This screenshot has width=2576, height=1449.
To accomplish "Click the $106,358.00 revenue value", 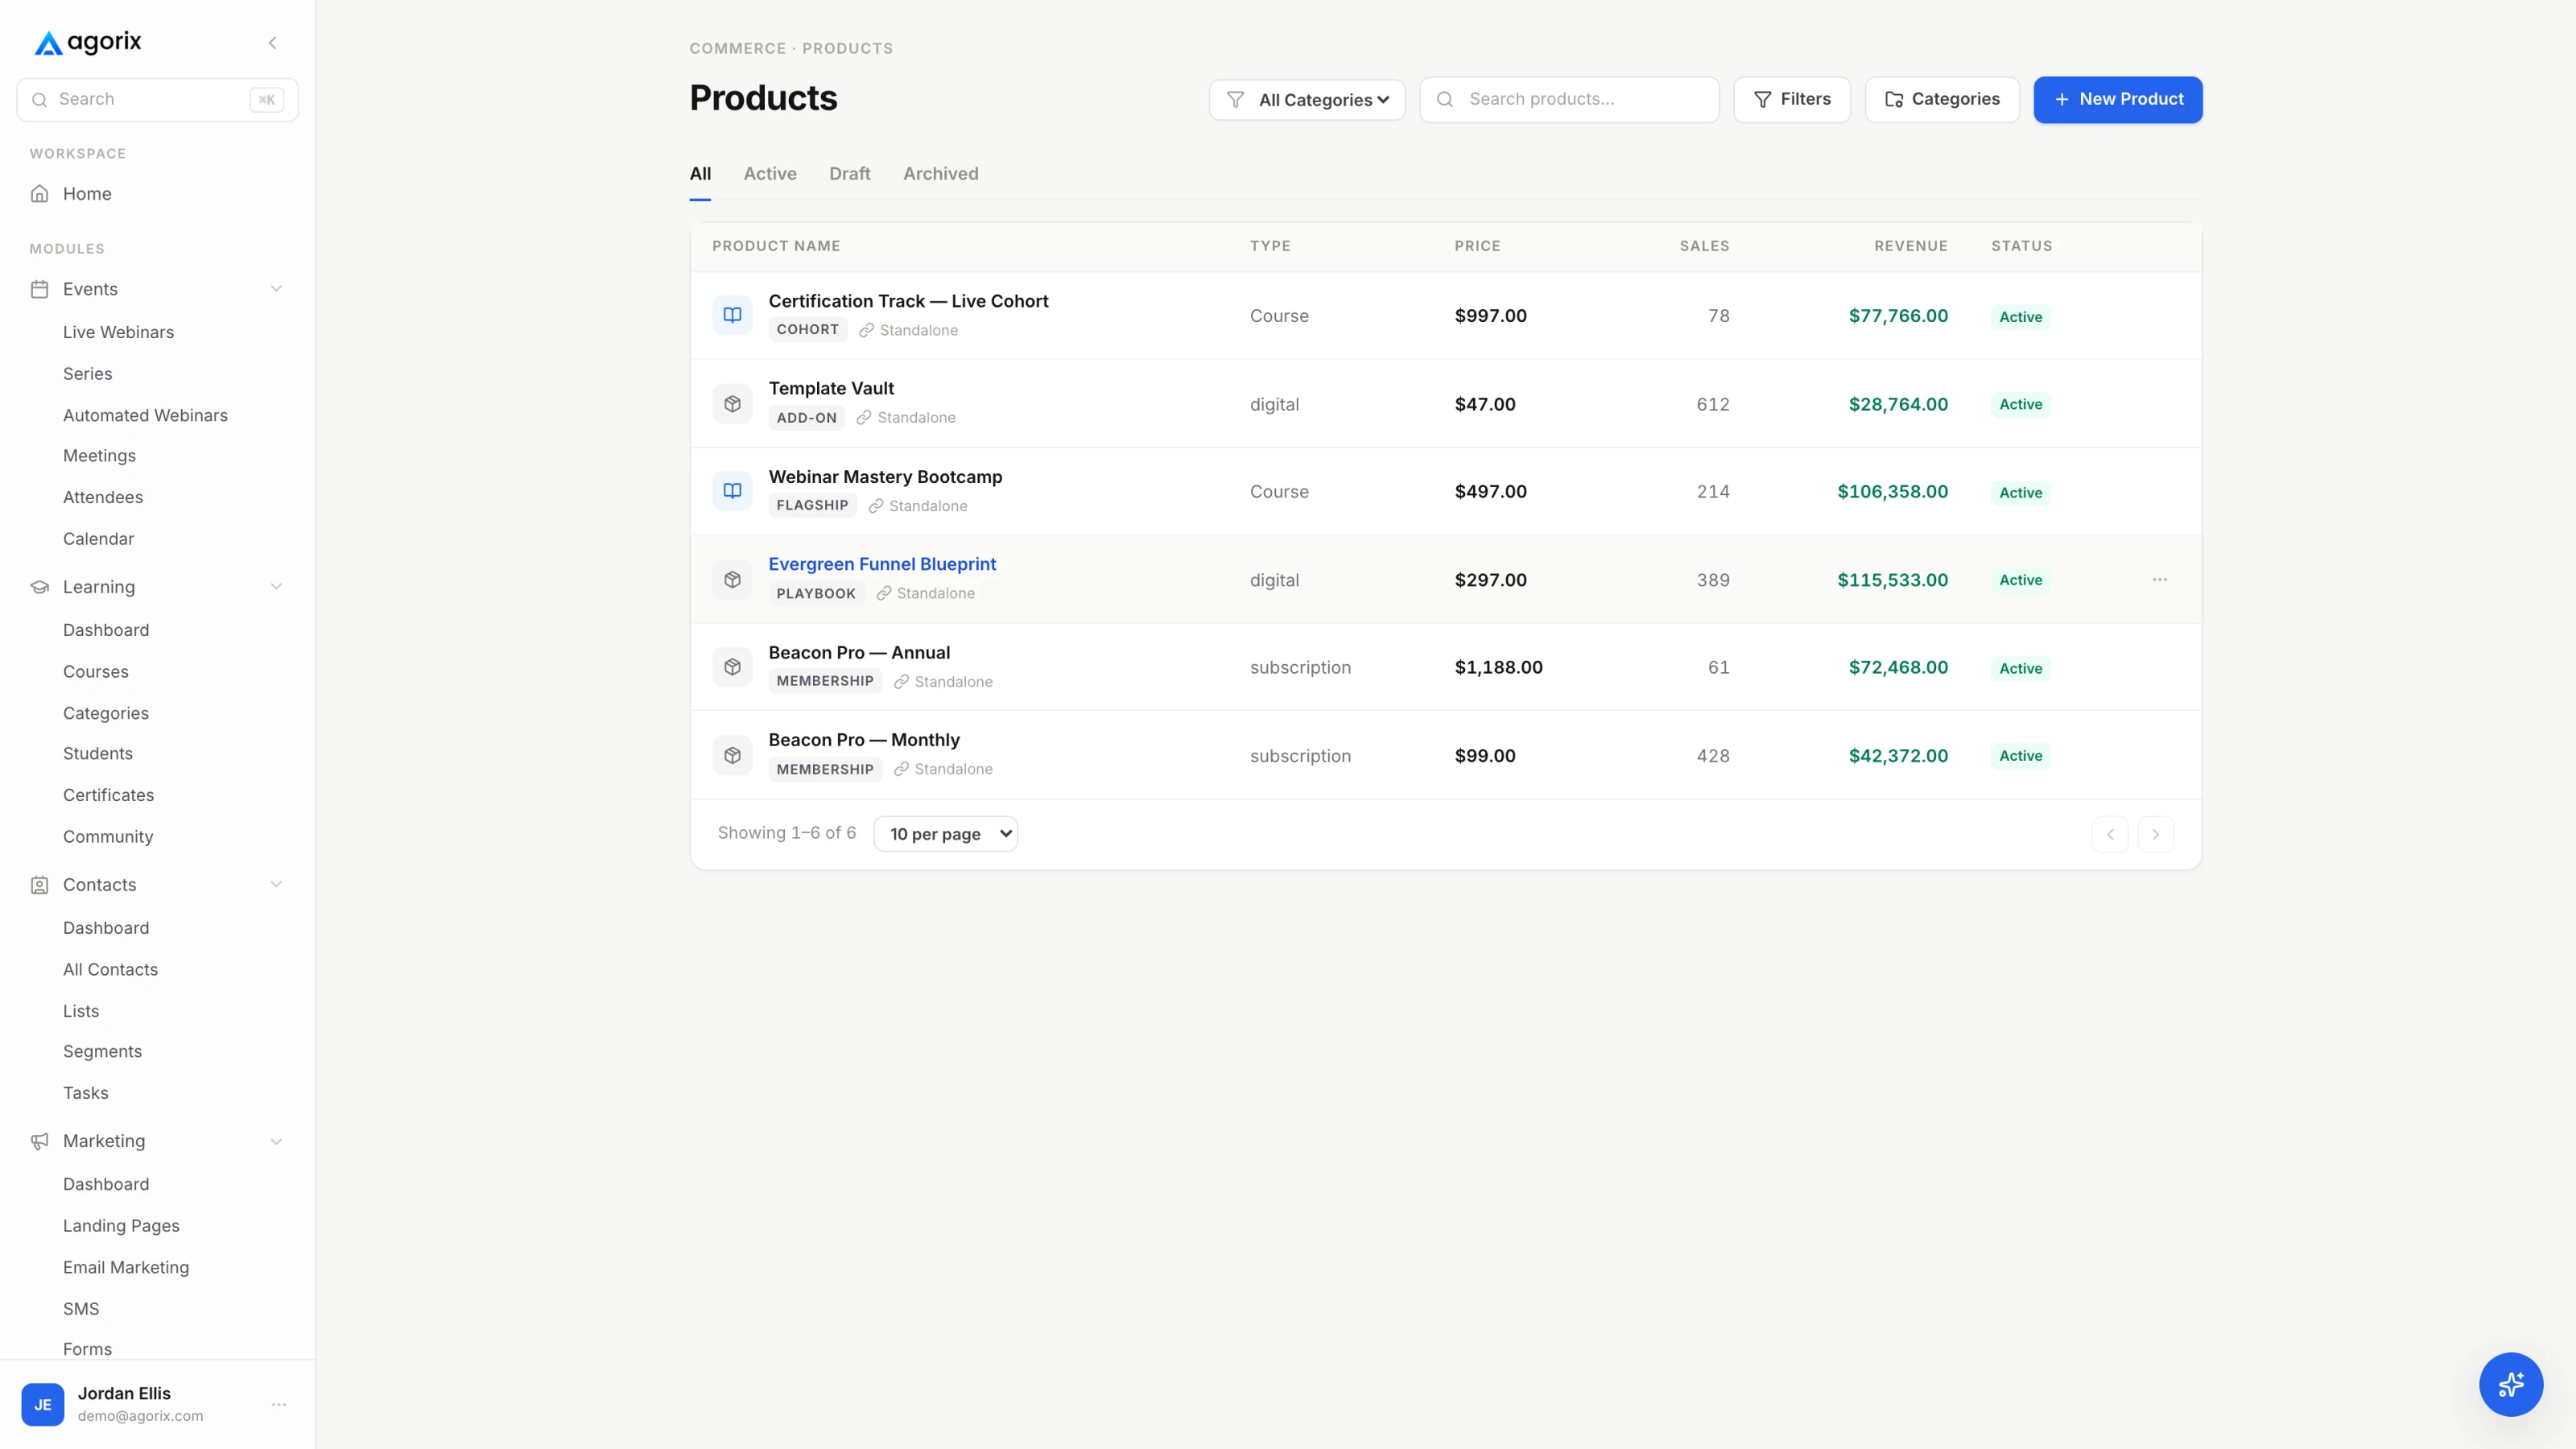I will coord(1892,492).
